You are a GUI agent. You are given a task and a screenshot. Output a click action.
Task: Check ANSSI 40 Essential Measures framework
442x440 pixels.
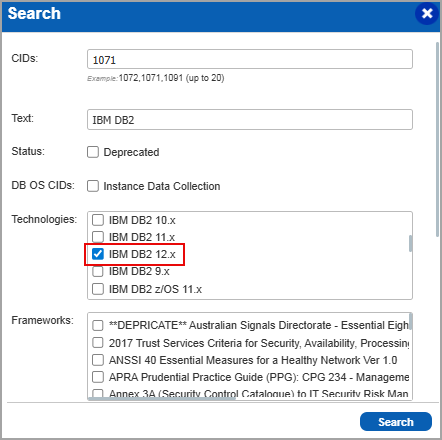tap(98, 360)
